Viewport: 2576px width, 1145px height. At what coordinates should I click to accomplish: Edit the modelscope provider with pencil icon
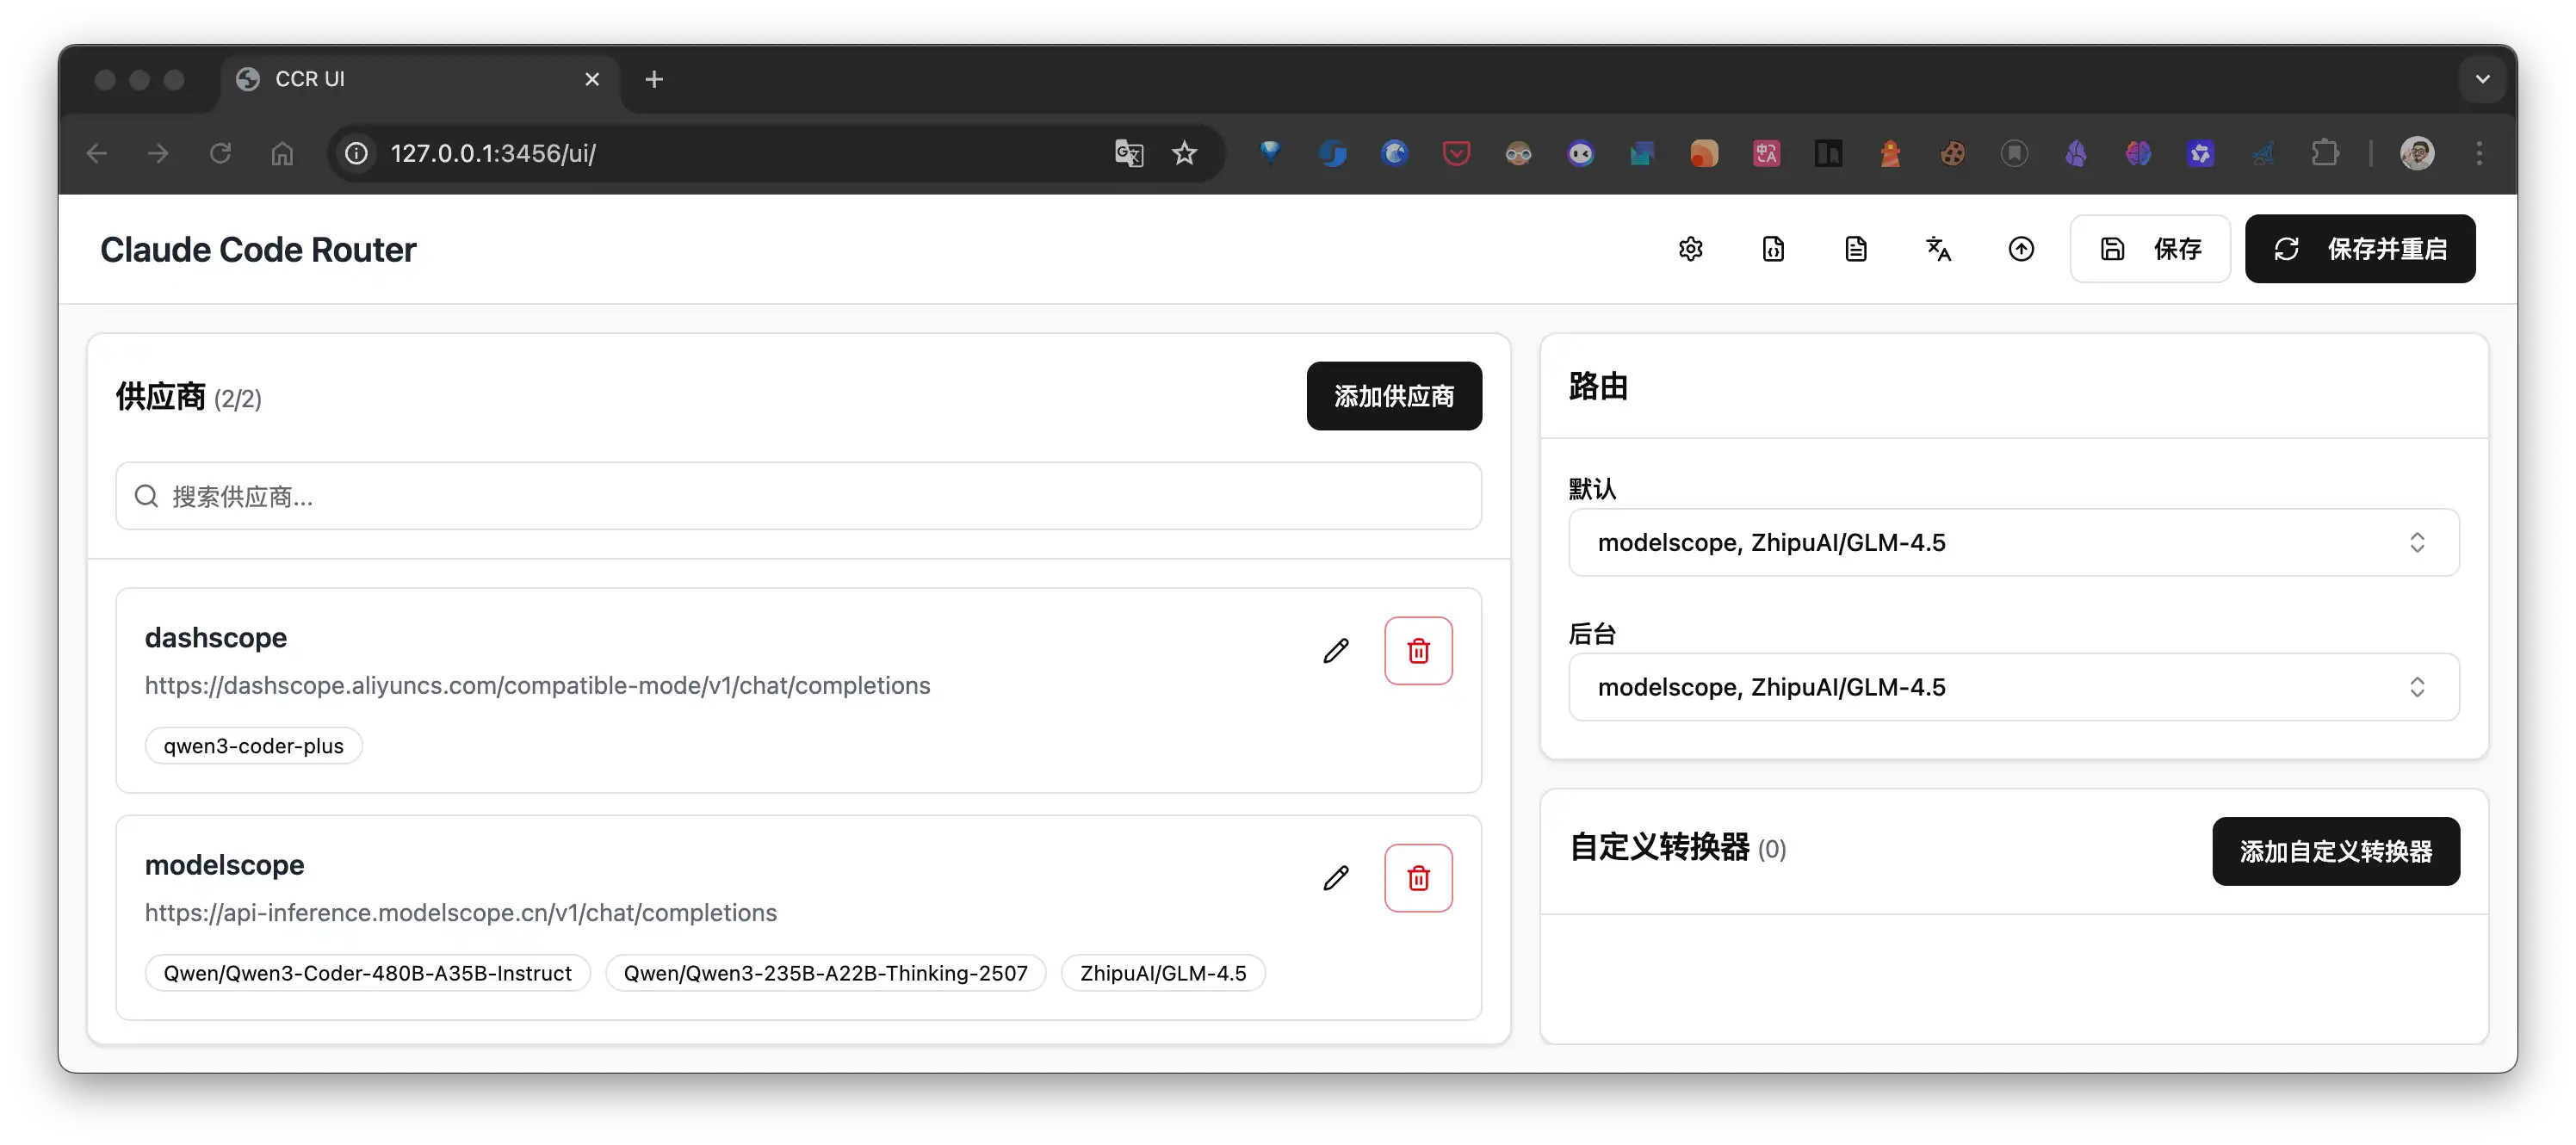[x=1336, y=878]
